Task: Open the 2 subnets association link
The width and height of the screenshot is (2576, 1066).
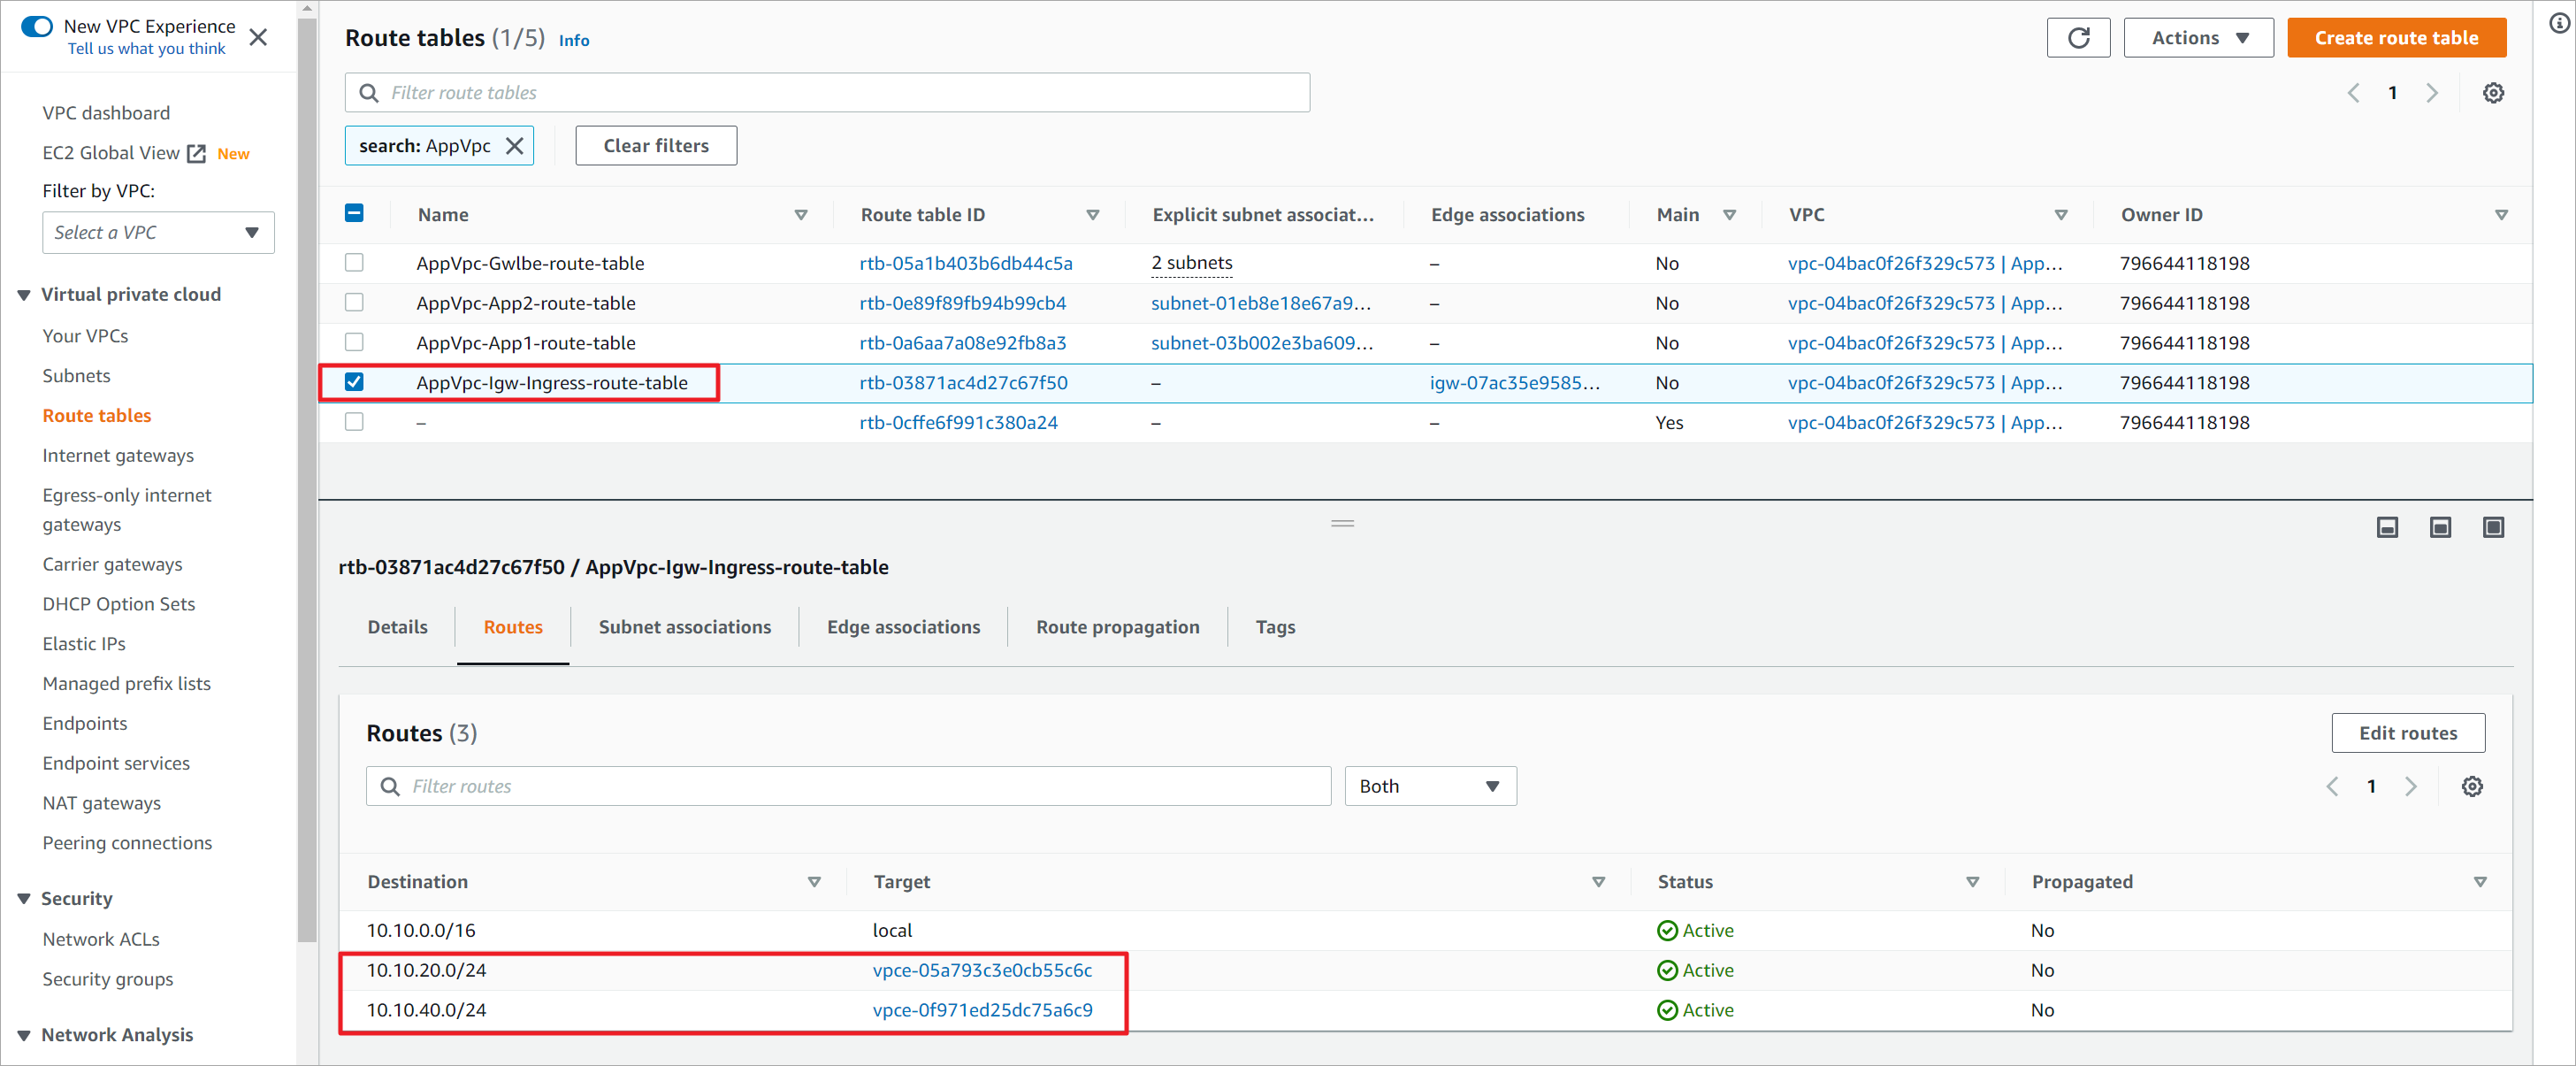Action: pos(1191,264)
